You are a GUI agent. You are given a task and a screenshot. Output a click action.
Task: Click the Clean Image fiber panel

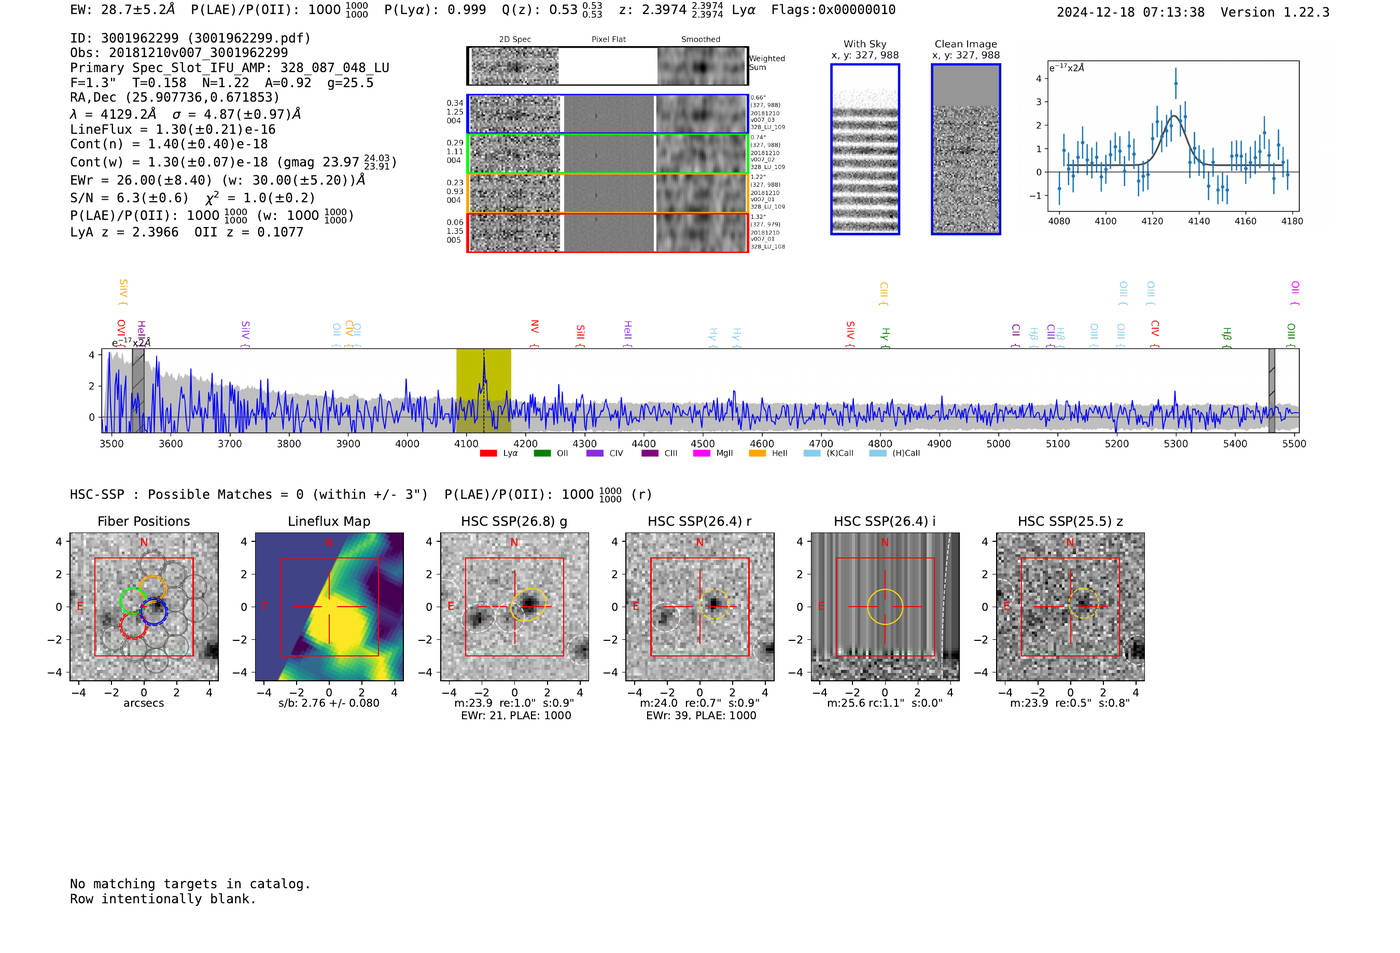coord(966,149)
